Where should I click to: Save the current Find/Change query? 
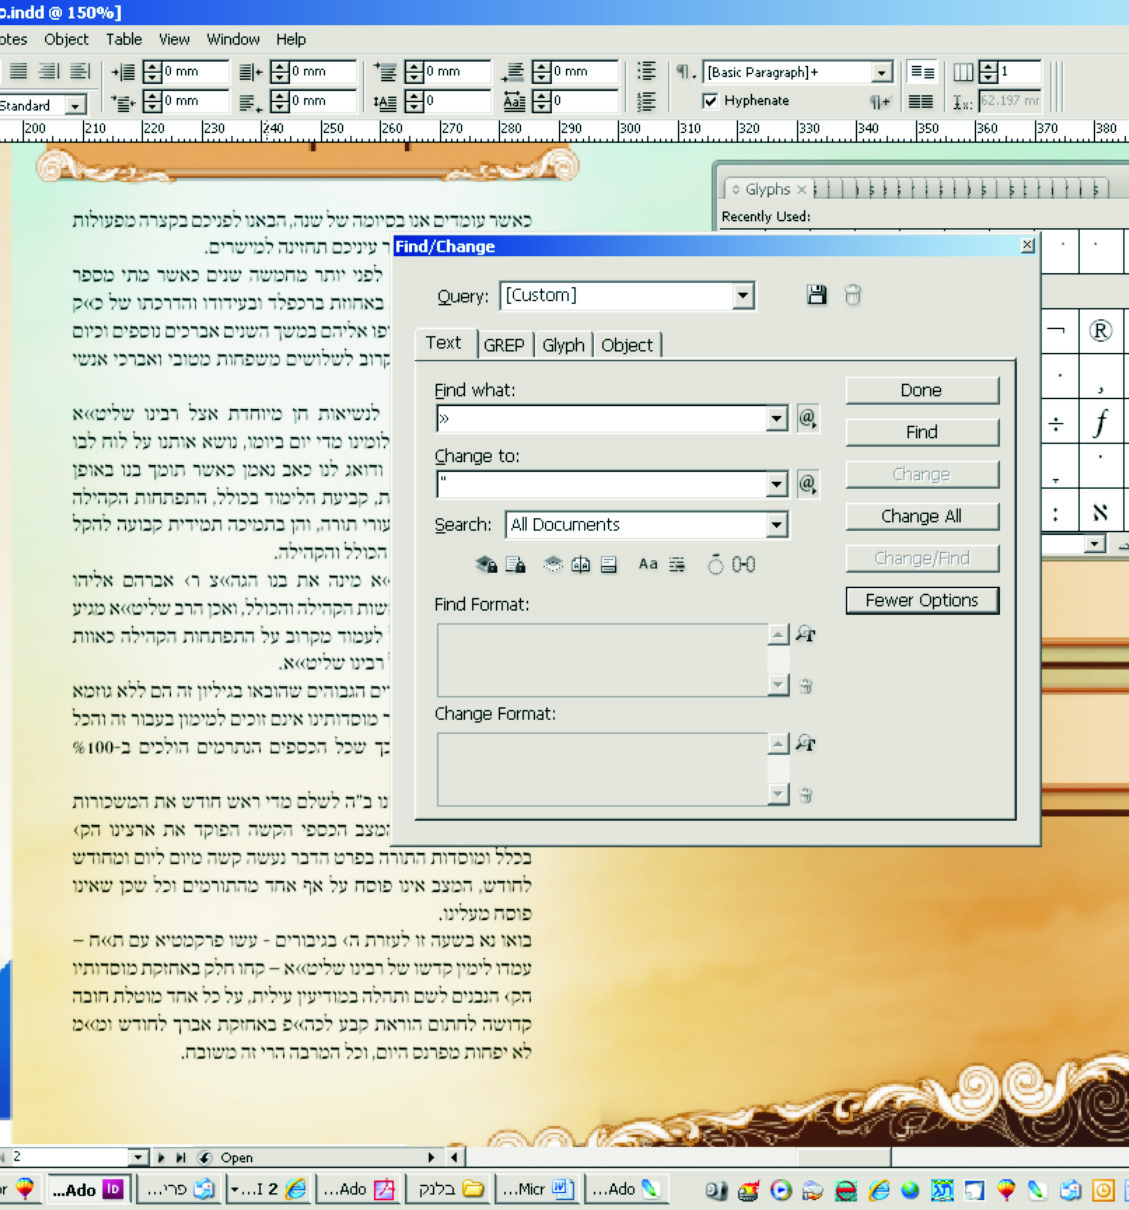(x=817, y=295)
